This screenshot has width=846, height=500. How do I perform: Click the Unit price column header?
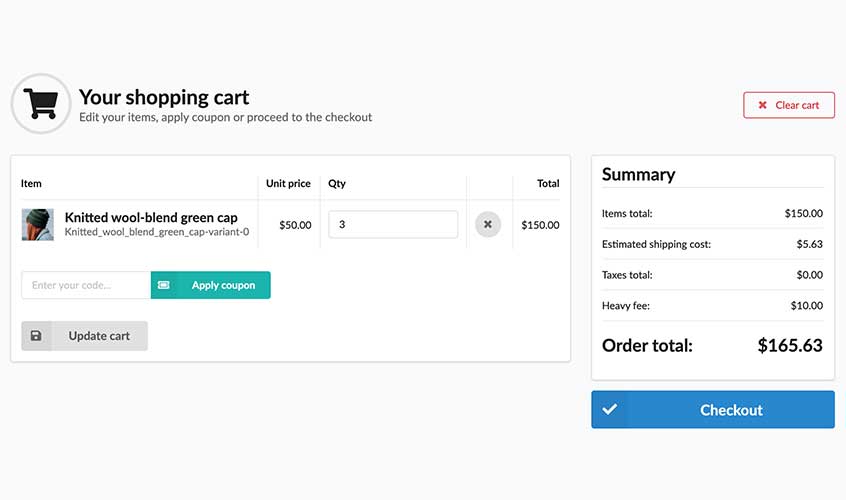tap(288, 184)
